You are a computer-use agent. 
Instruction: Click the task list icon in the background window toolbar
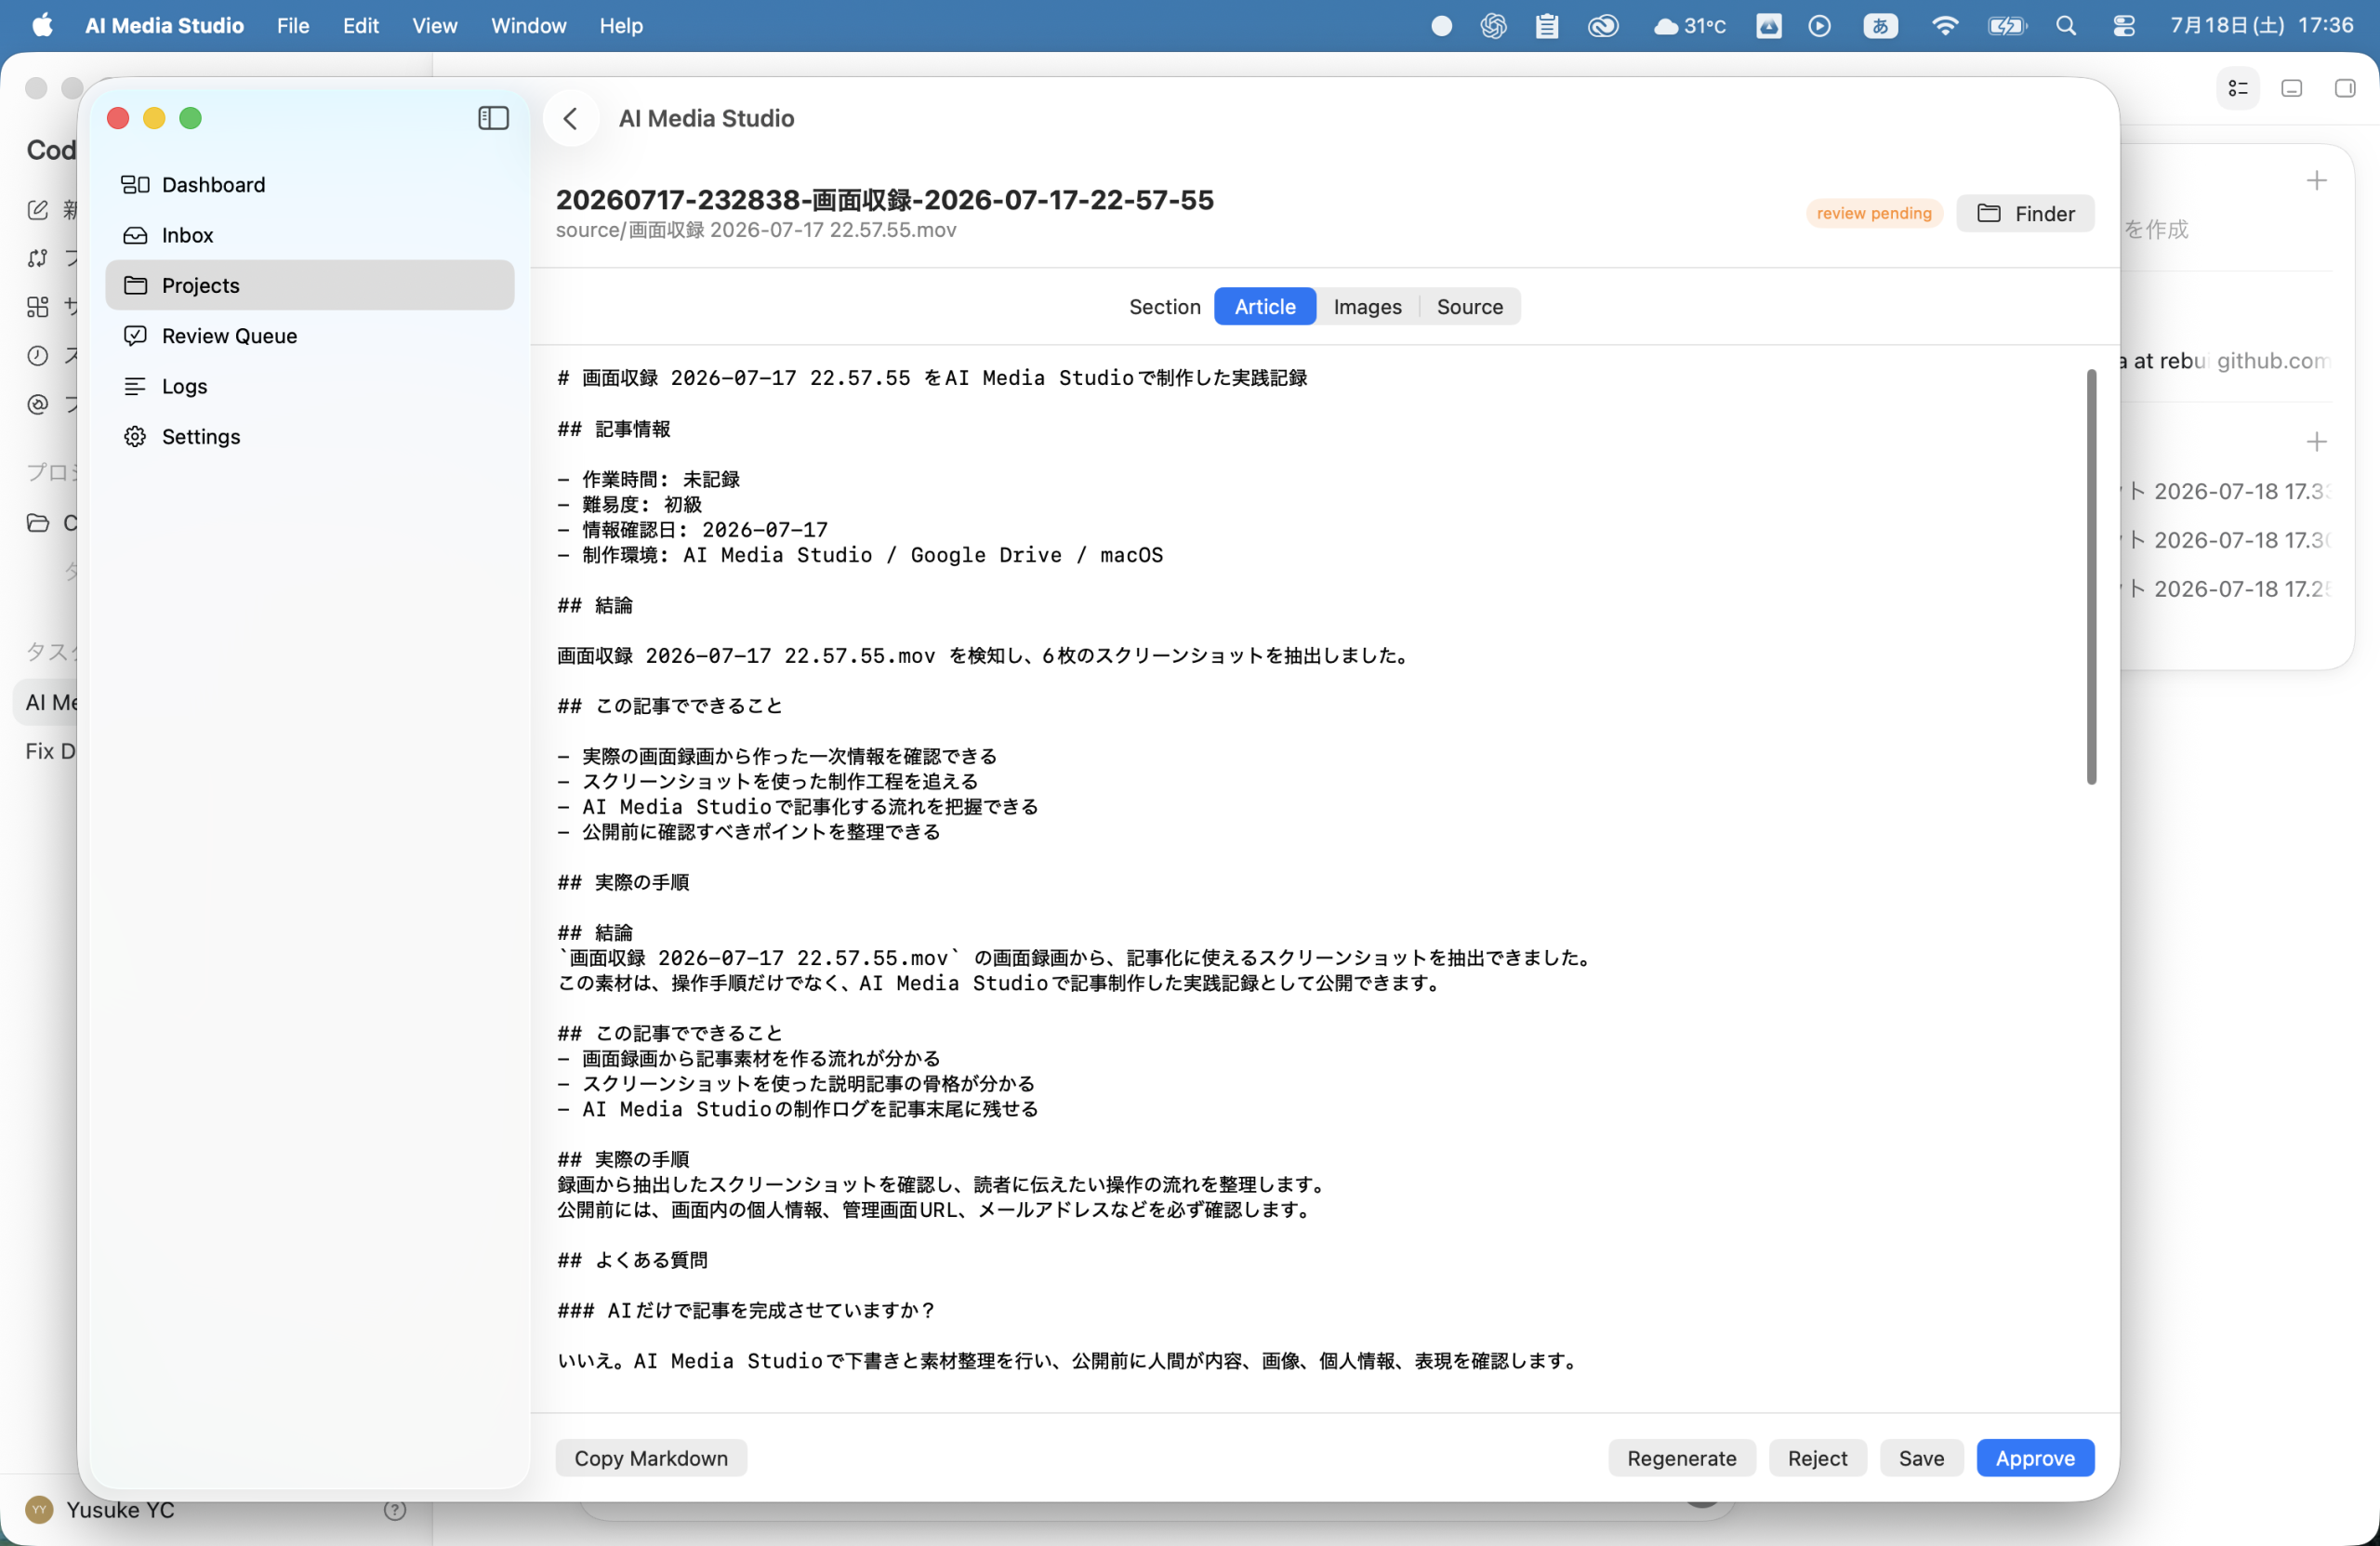2238,88
